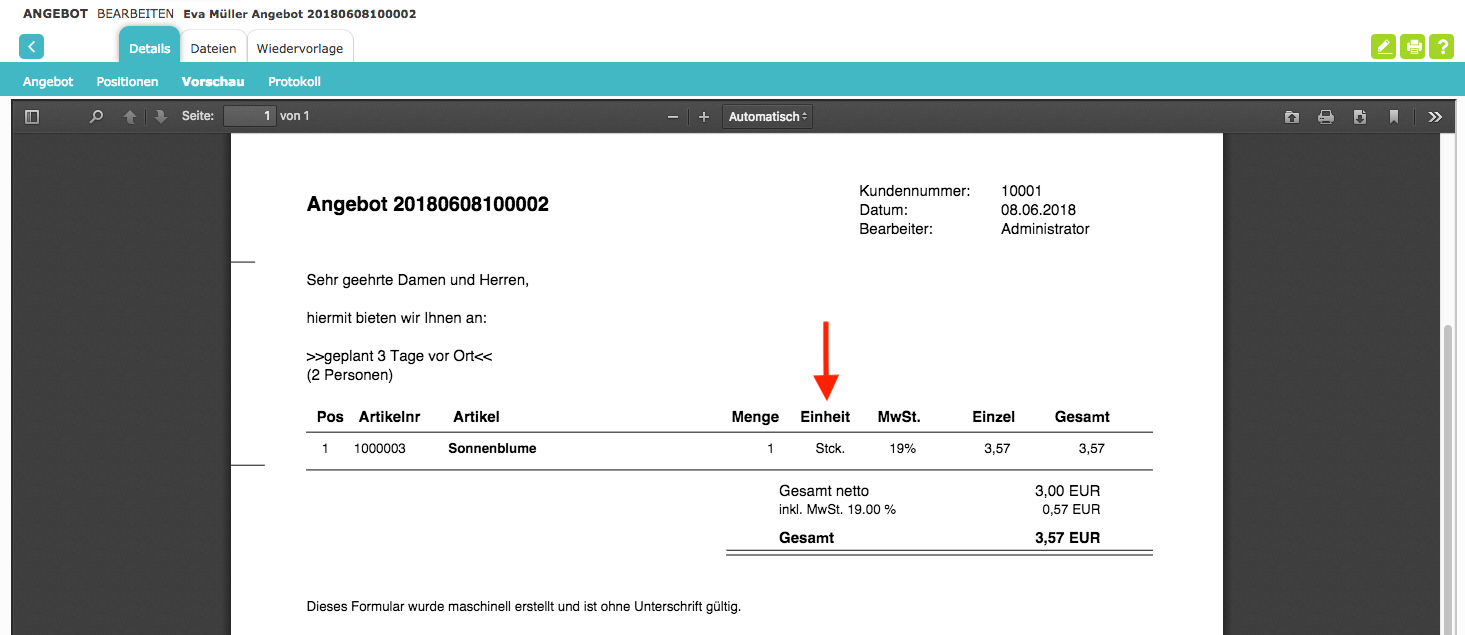Click the 'hiermit bieten wir Ihnen an:' line
This screenshot has height=635, width=1465.
[397, 319]
